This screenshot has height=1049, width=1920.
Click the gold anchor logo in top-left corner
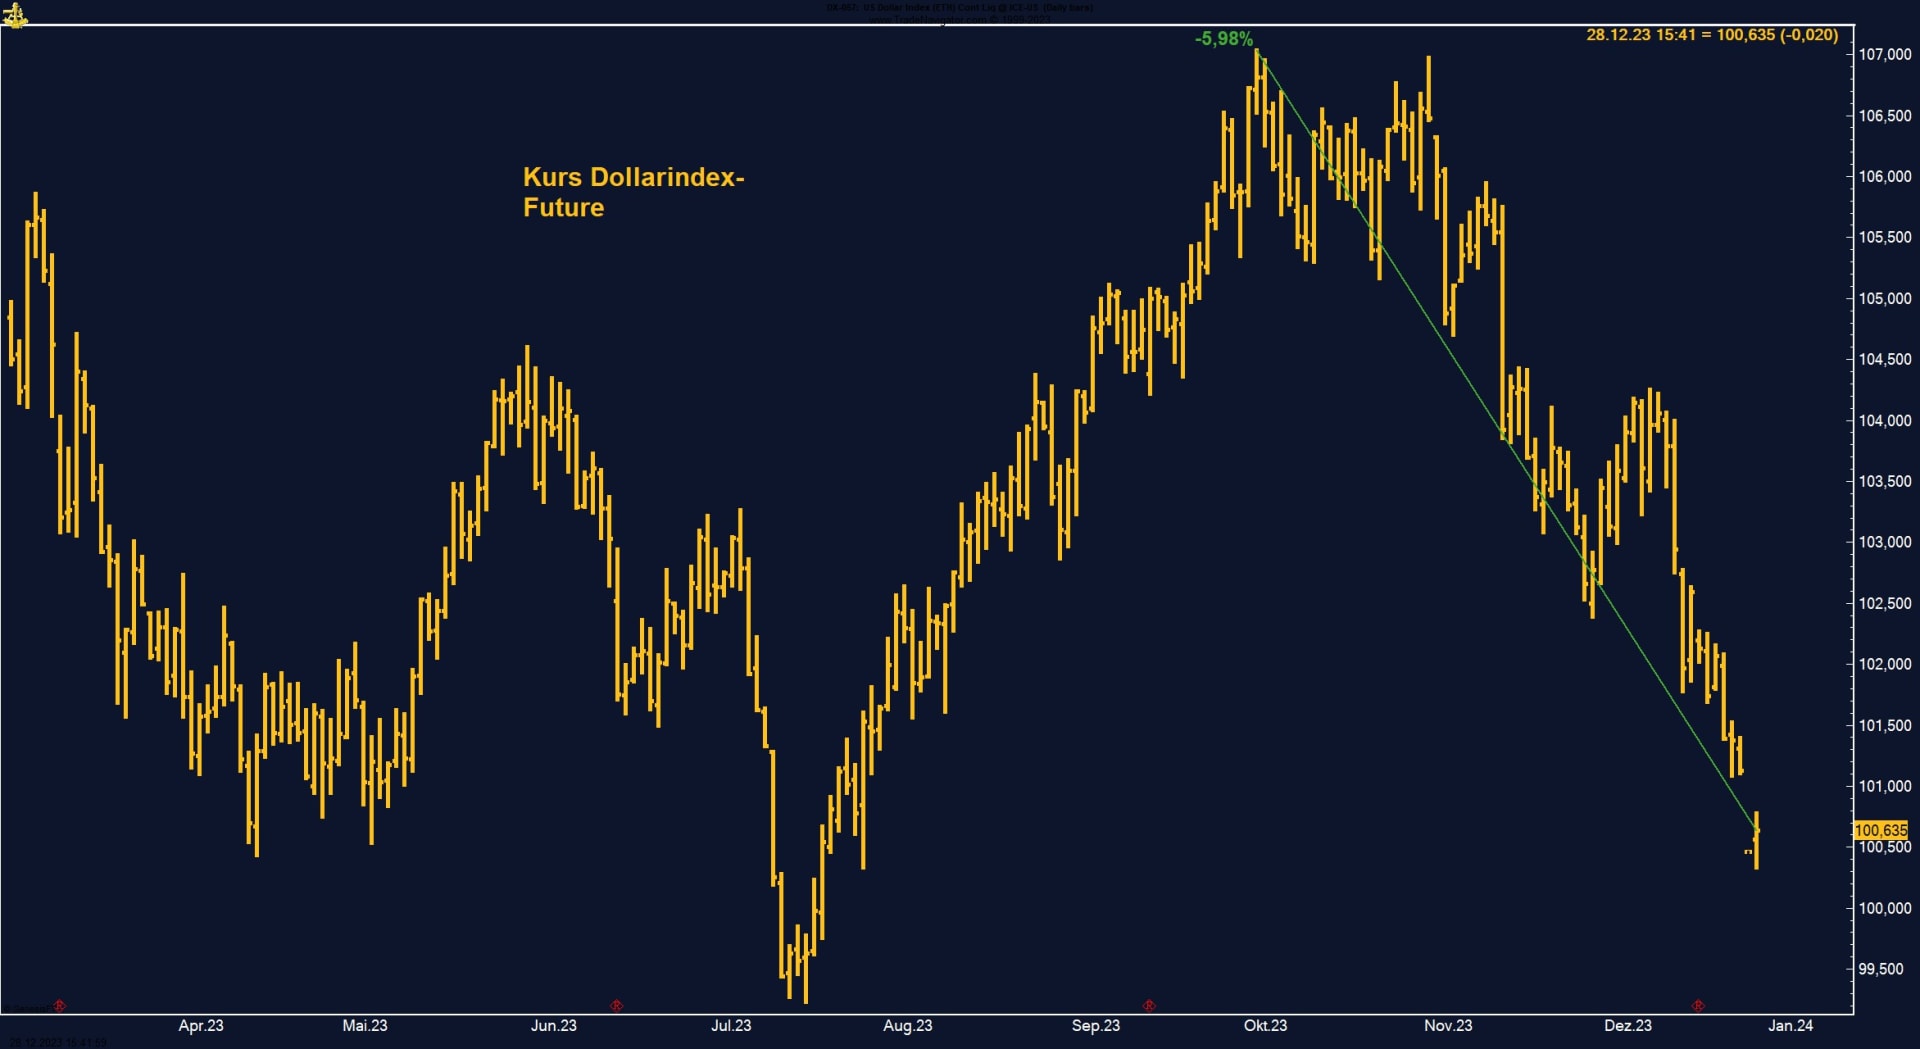(x=17, y=15)
